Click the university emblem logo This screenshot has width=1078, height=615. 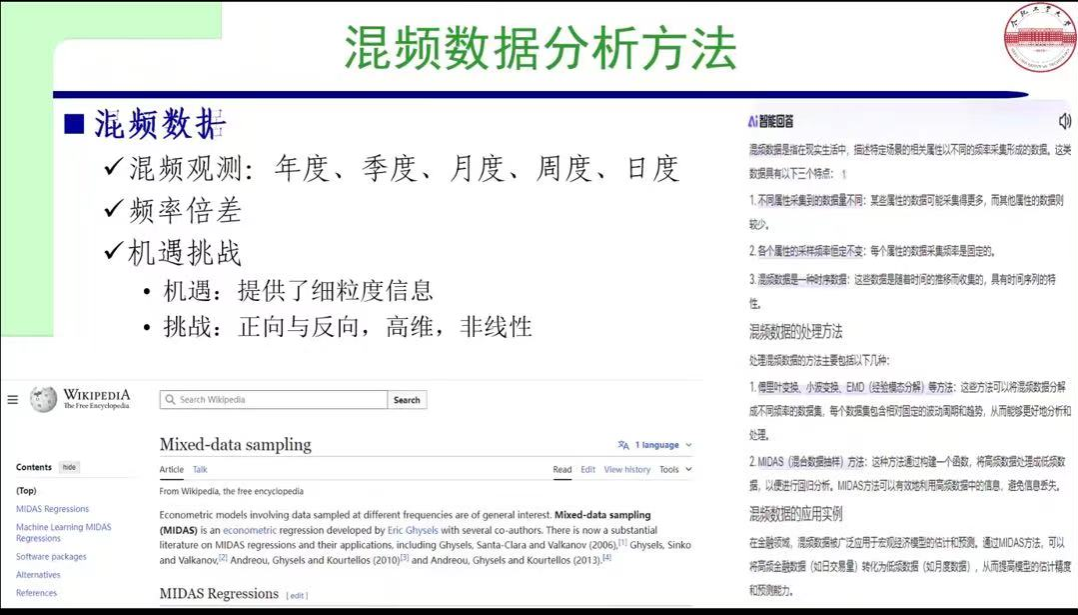coord(1039,39)
